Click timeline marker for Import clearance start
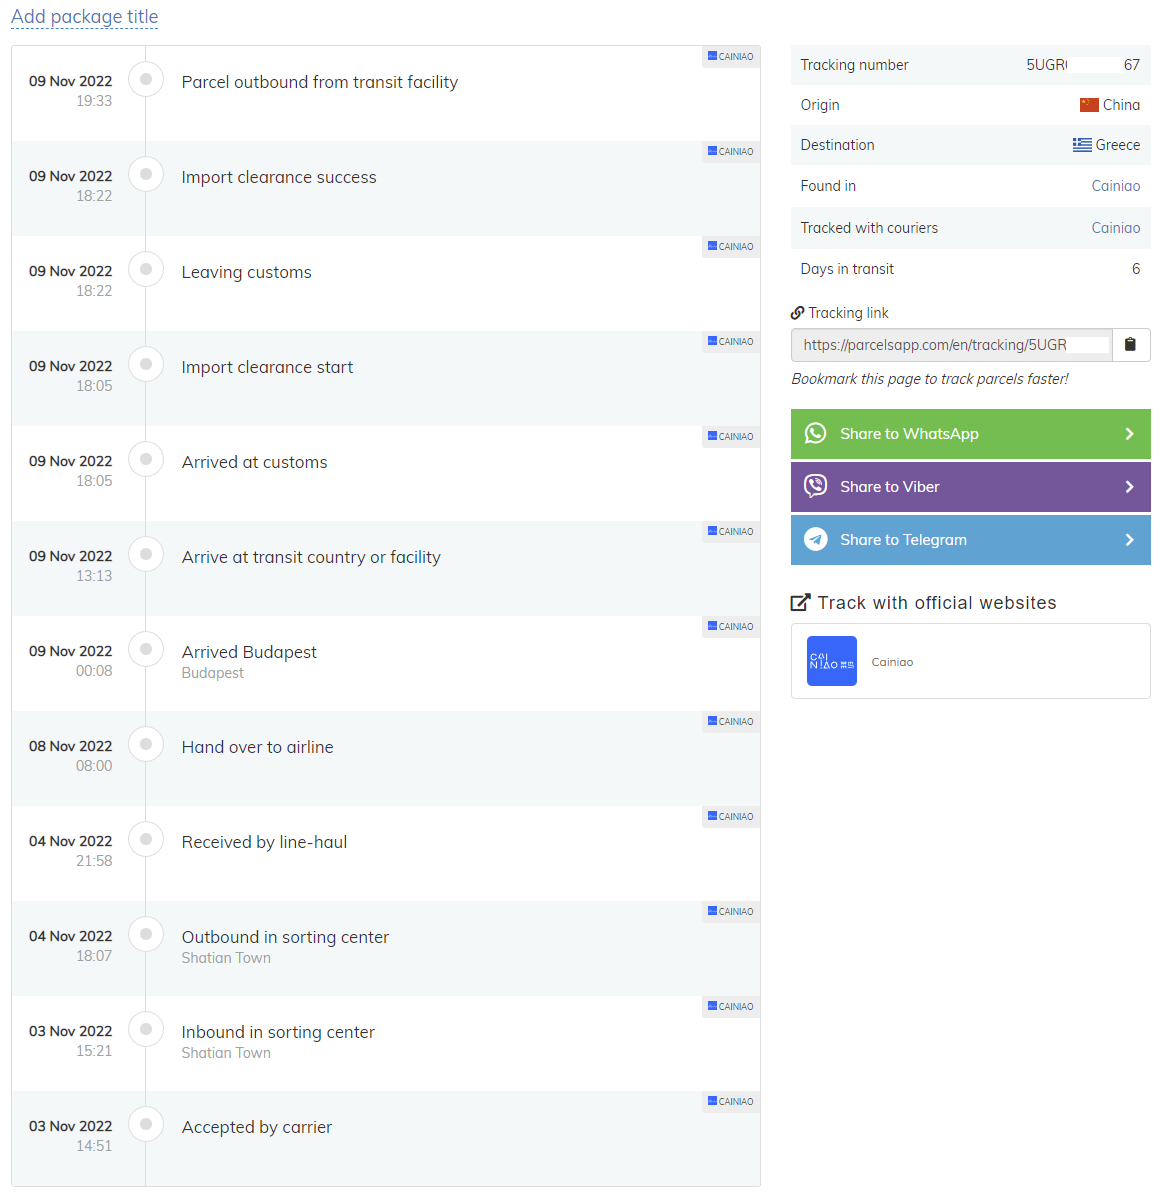Image resolution: width=1162 pixels, height=1193 pixels. 146,364
